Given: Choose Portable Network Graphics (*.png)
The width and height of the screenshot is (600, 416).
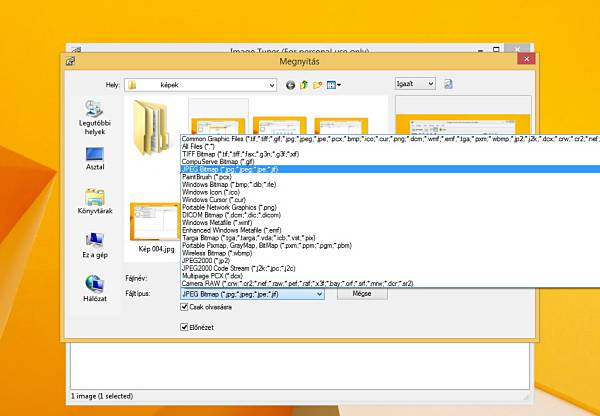Looking at the screenshot, I should (x=390, y=207).
